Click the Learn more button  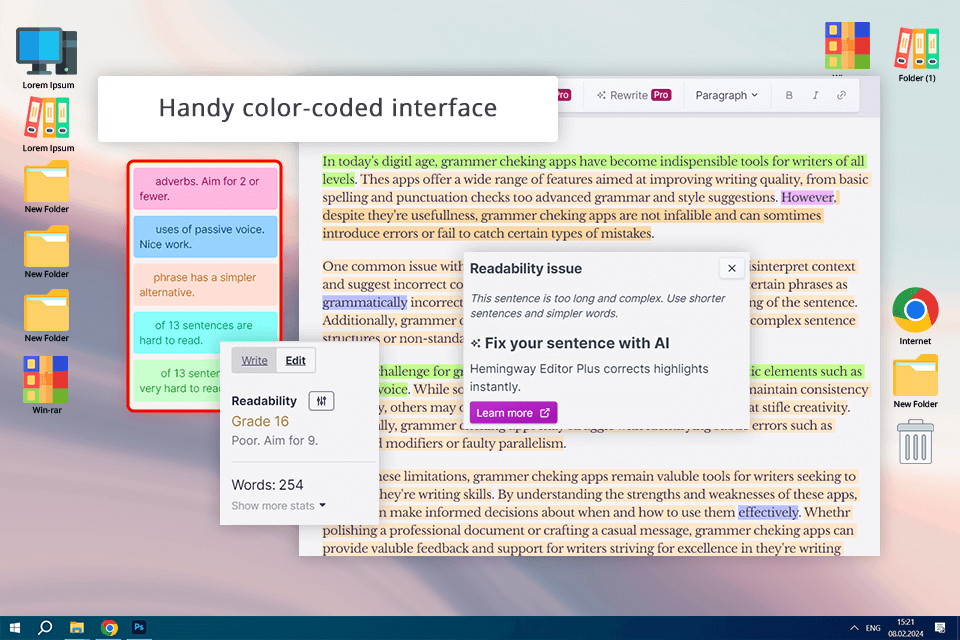coord(513,413)
